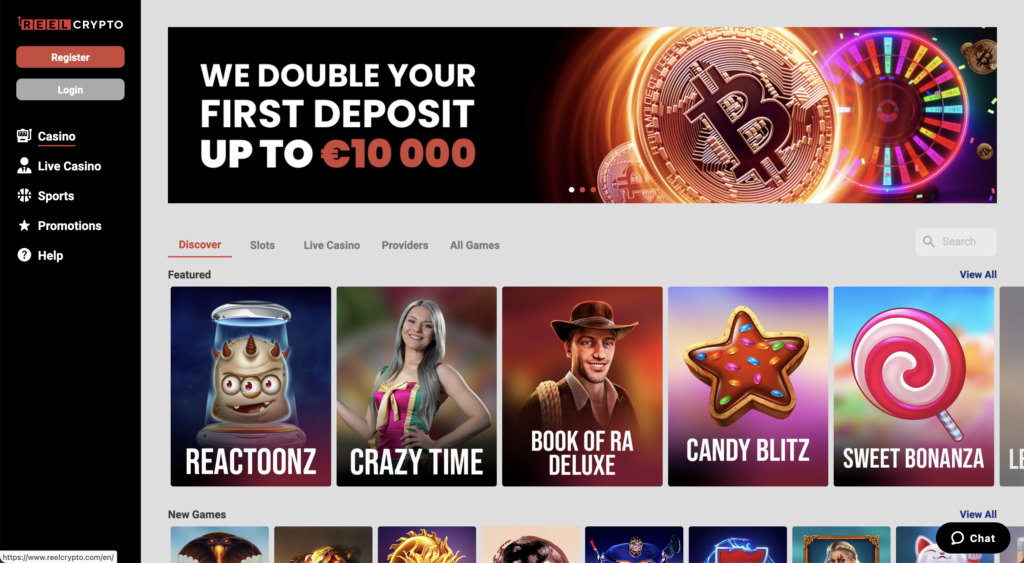Viewport: 1024px width, 563px height.
Task: Click the Reel Crypto logo
Action: pos(71,24)
